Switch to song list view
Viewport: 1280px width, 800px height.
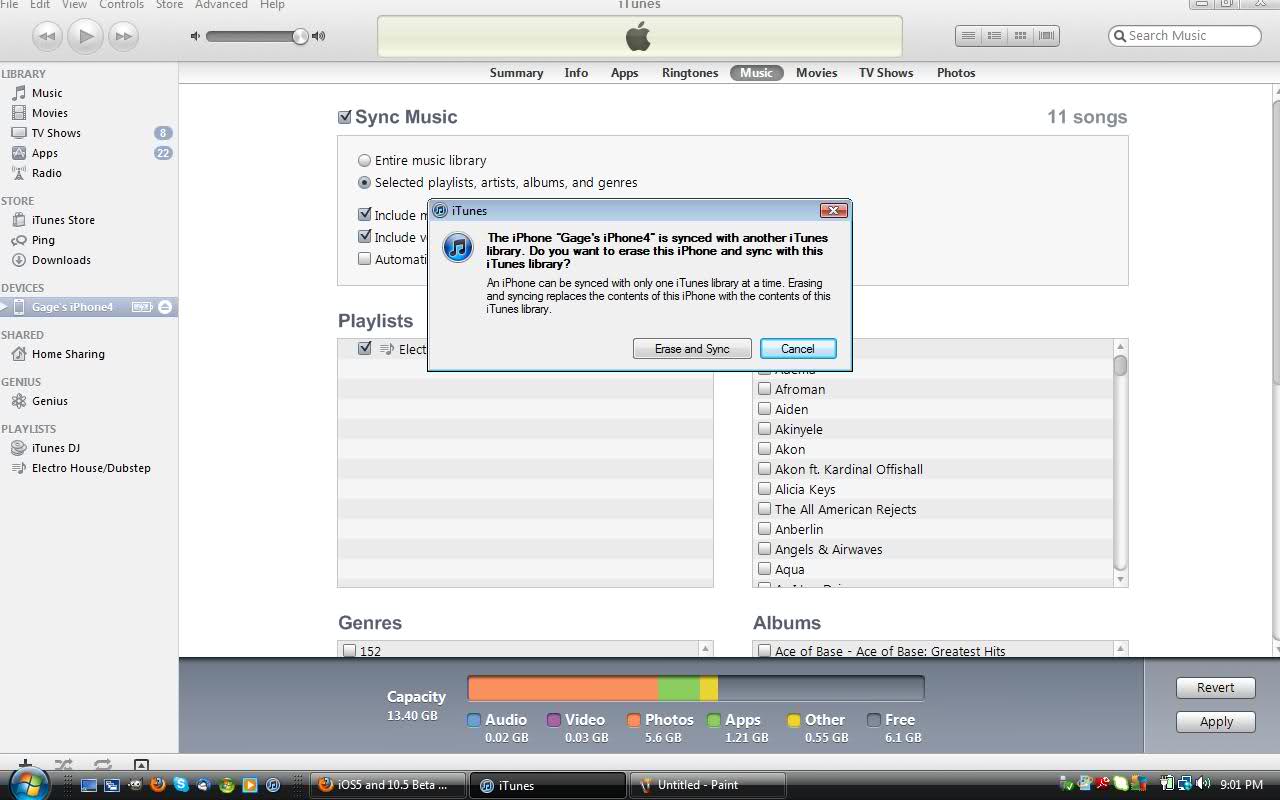click(968, 36)
